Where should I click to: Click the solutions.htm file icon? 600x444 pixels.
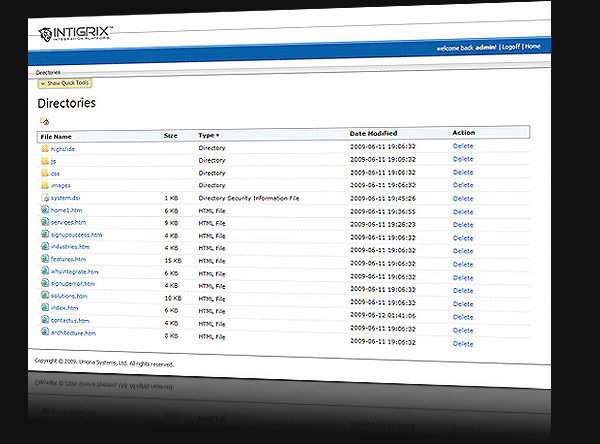pos(45,295)
